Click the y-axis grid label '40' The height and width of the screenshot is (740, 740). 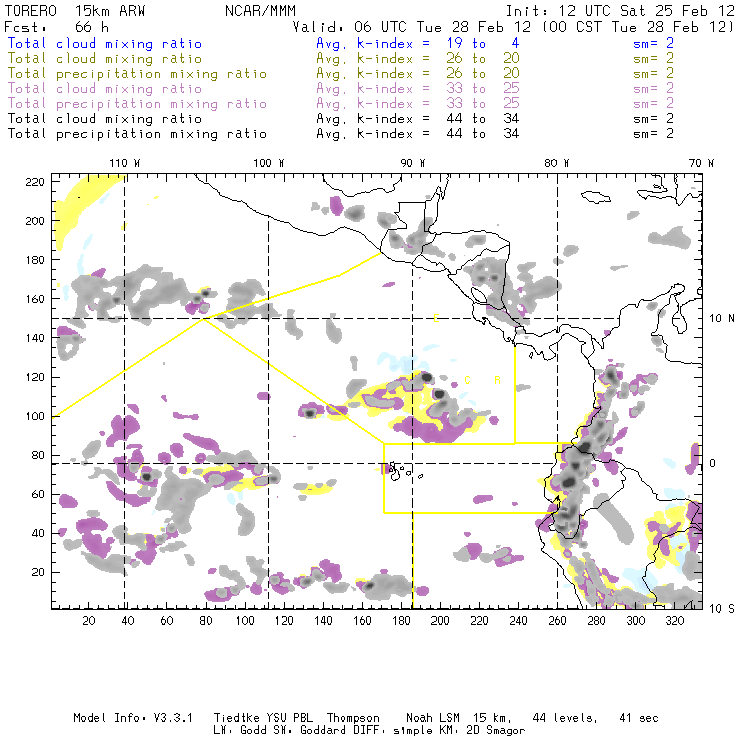point(38,533)
